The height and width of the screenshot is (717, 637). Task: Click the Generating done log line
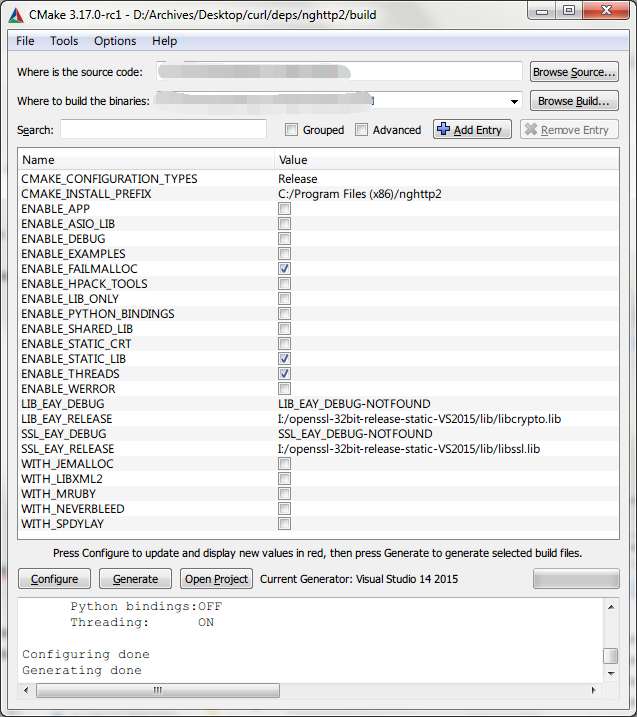click(x=82, y=670)
